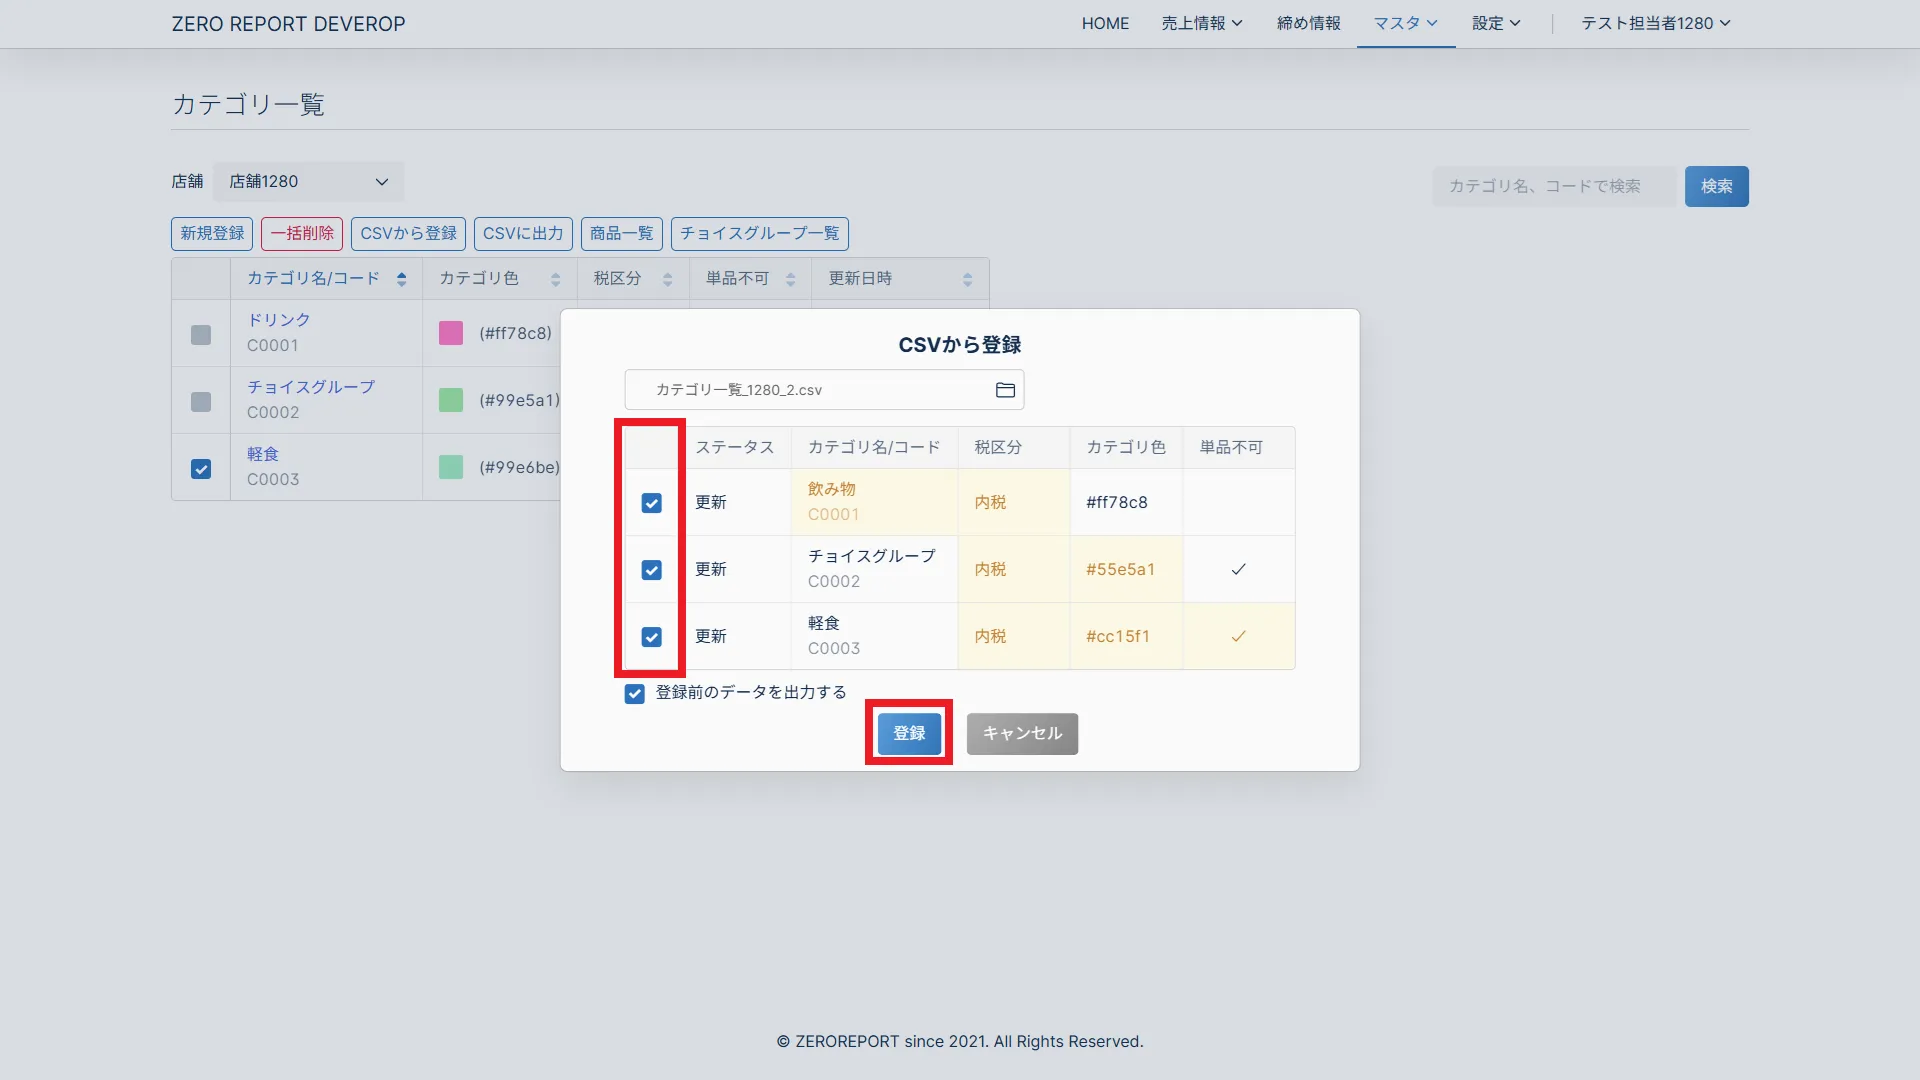The width and height of the screenshot is (1920, 1080).
Task: Go to HOME in navigation
Action: tap(1105, 23)
